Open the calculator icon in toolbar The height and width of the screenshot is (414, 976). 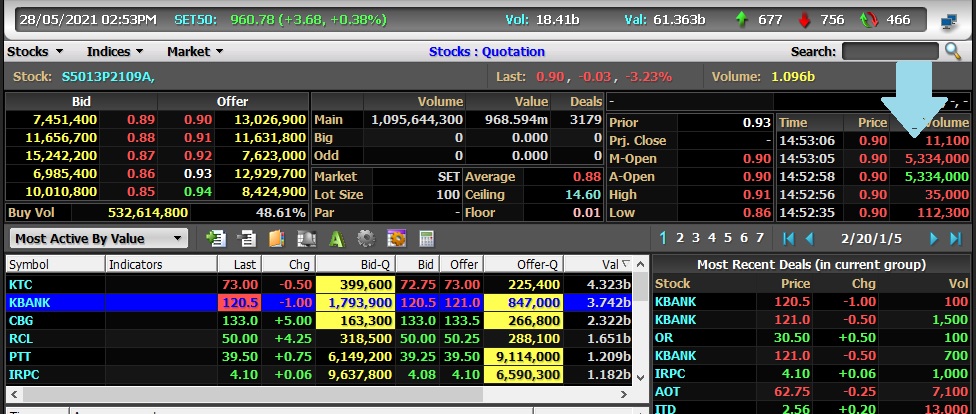(426, 238)
